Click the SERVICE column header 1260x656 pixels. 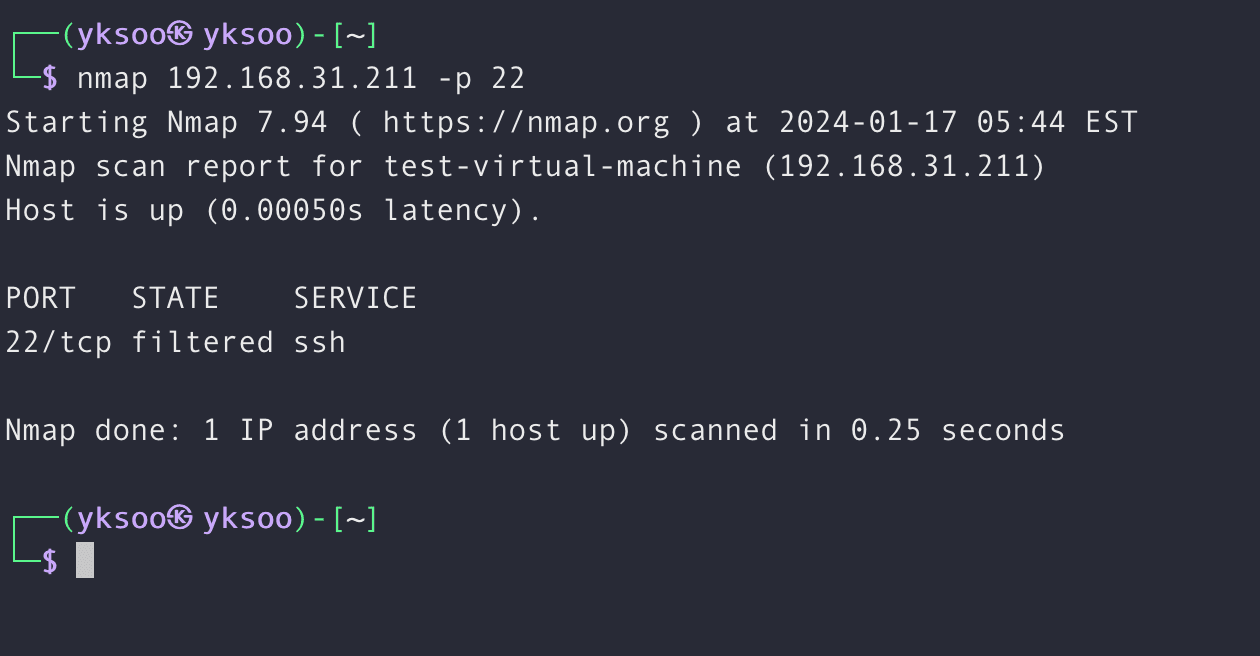[356, 298]
